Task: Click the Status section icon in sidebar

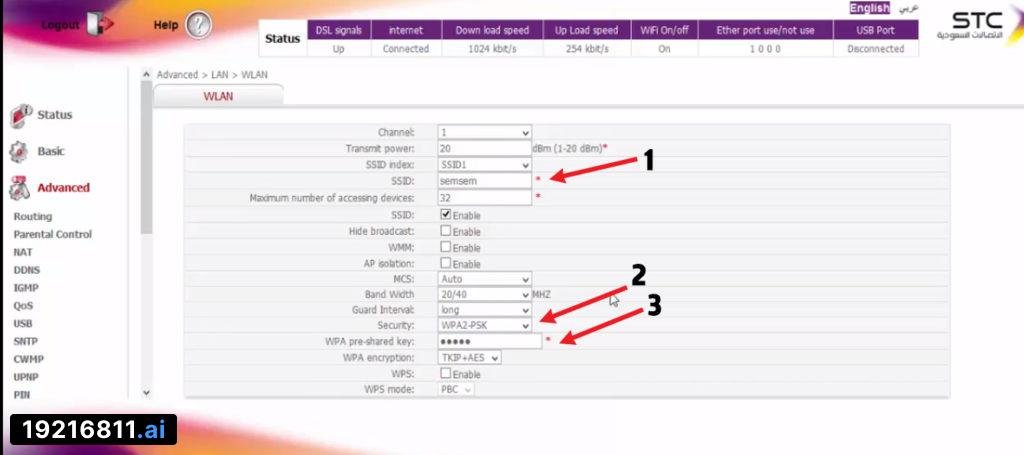Action: 21,115
